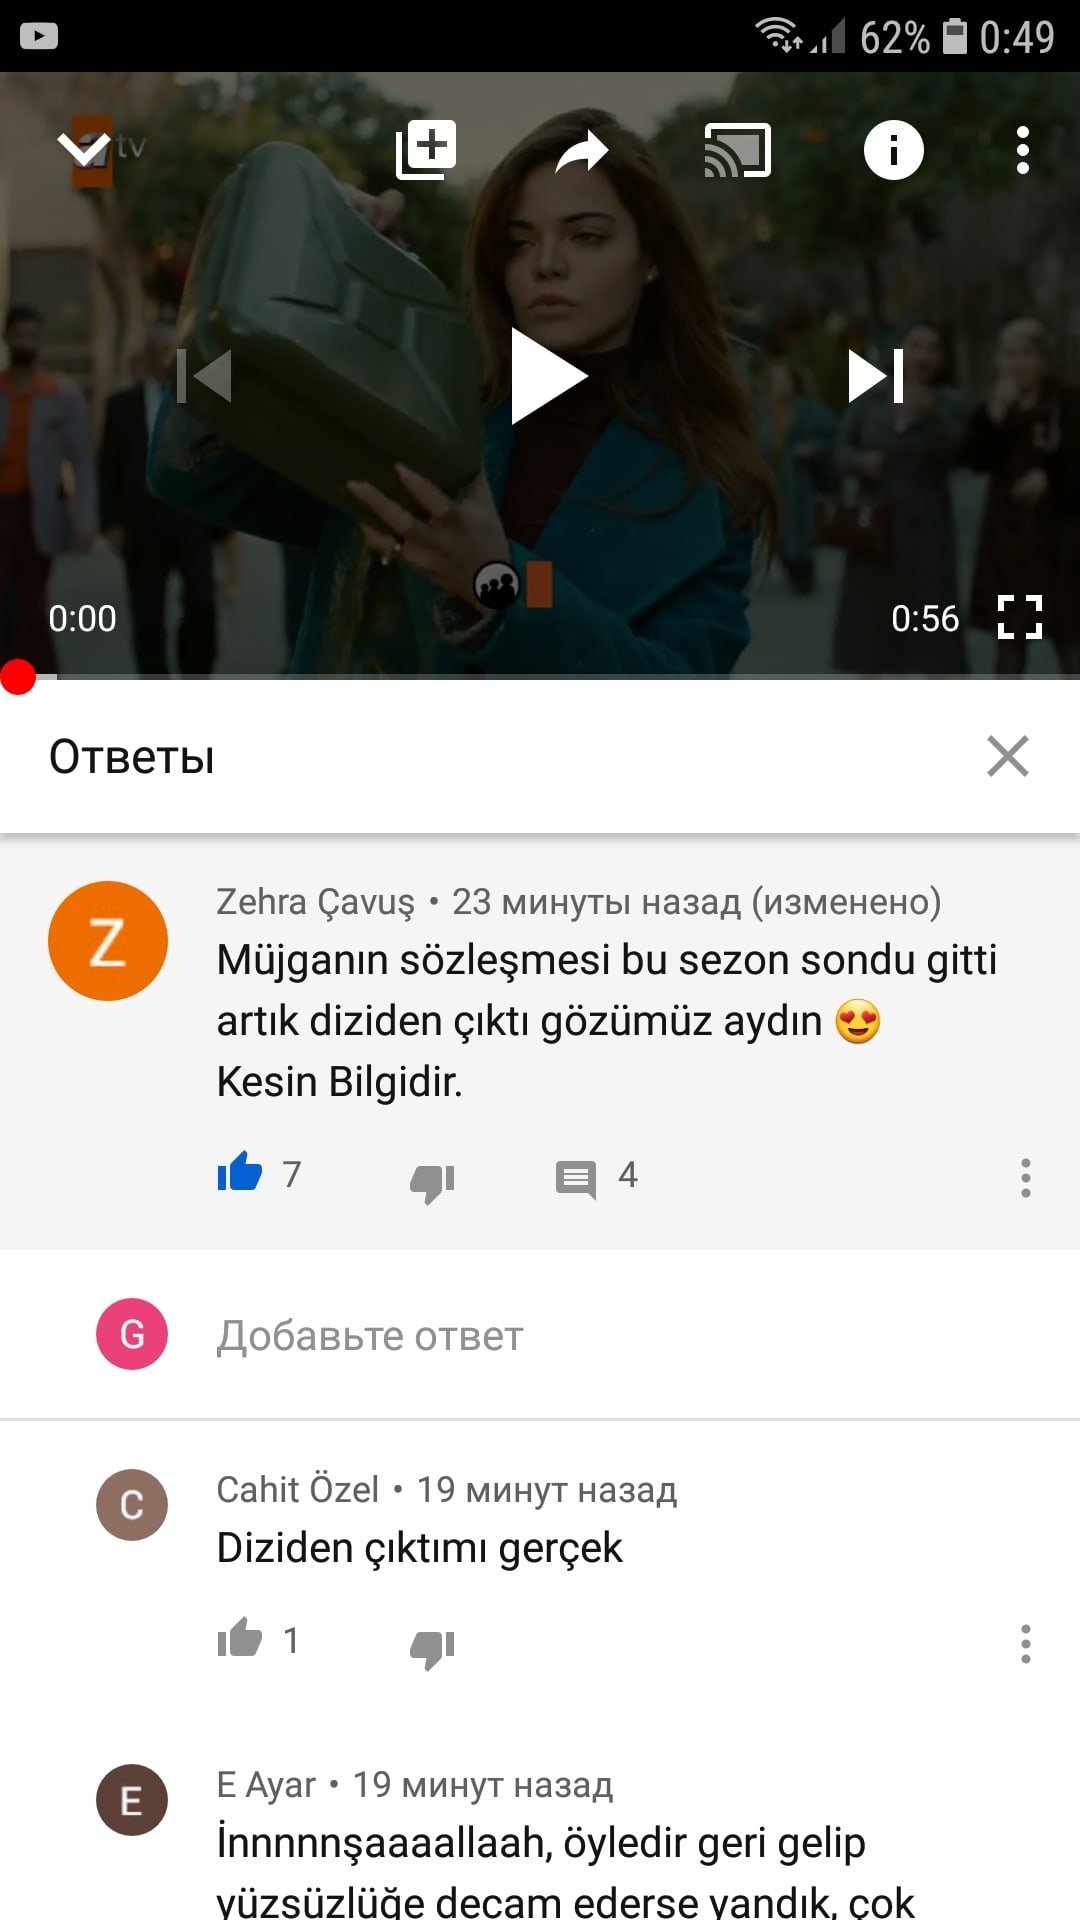Viewport: 1080px width, 1920px height.
Task: Tap the add to playlist icon
Action: click(x=426, y=150)
